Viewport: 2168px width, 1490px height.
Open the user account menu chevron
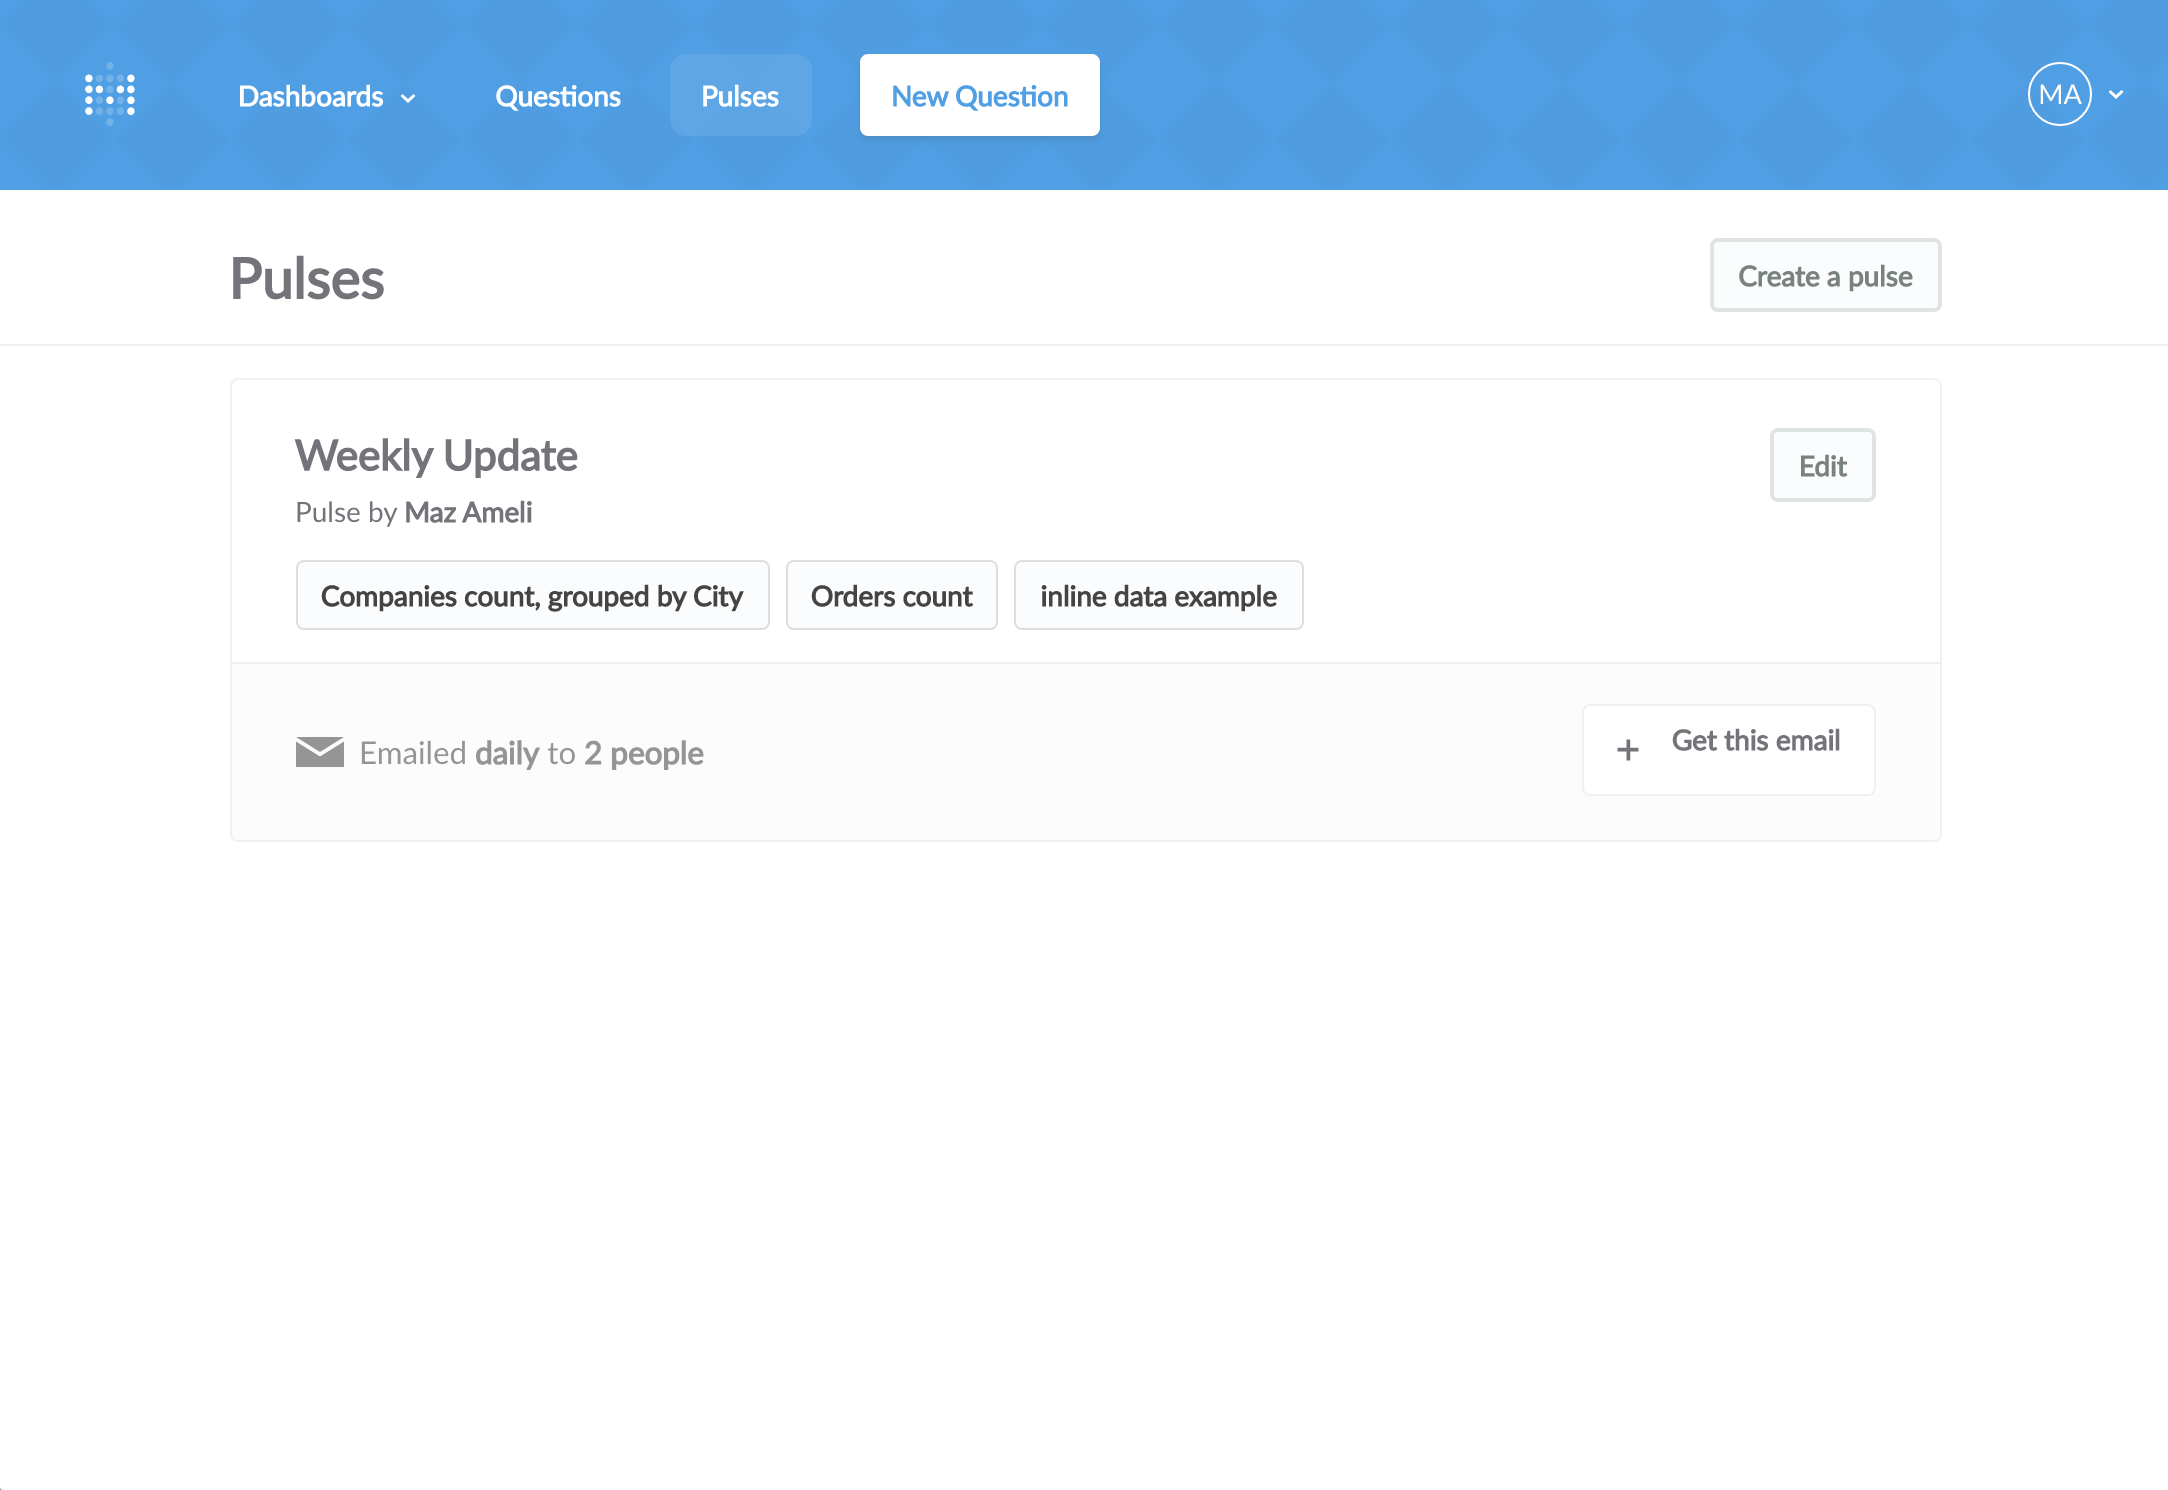coord(2116,95)
